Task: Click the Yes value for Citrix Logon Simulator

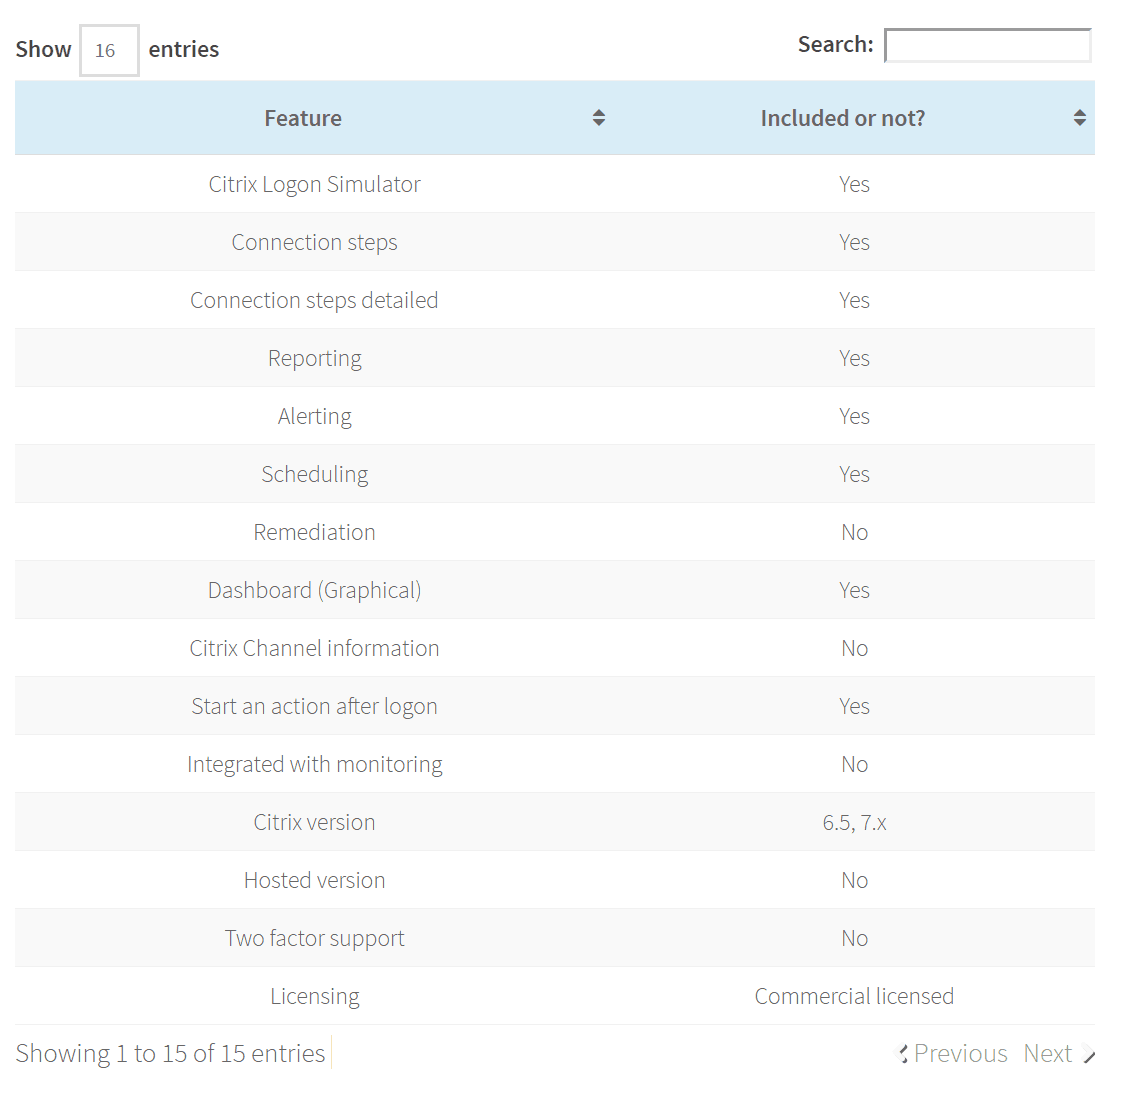Action: 855,184
